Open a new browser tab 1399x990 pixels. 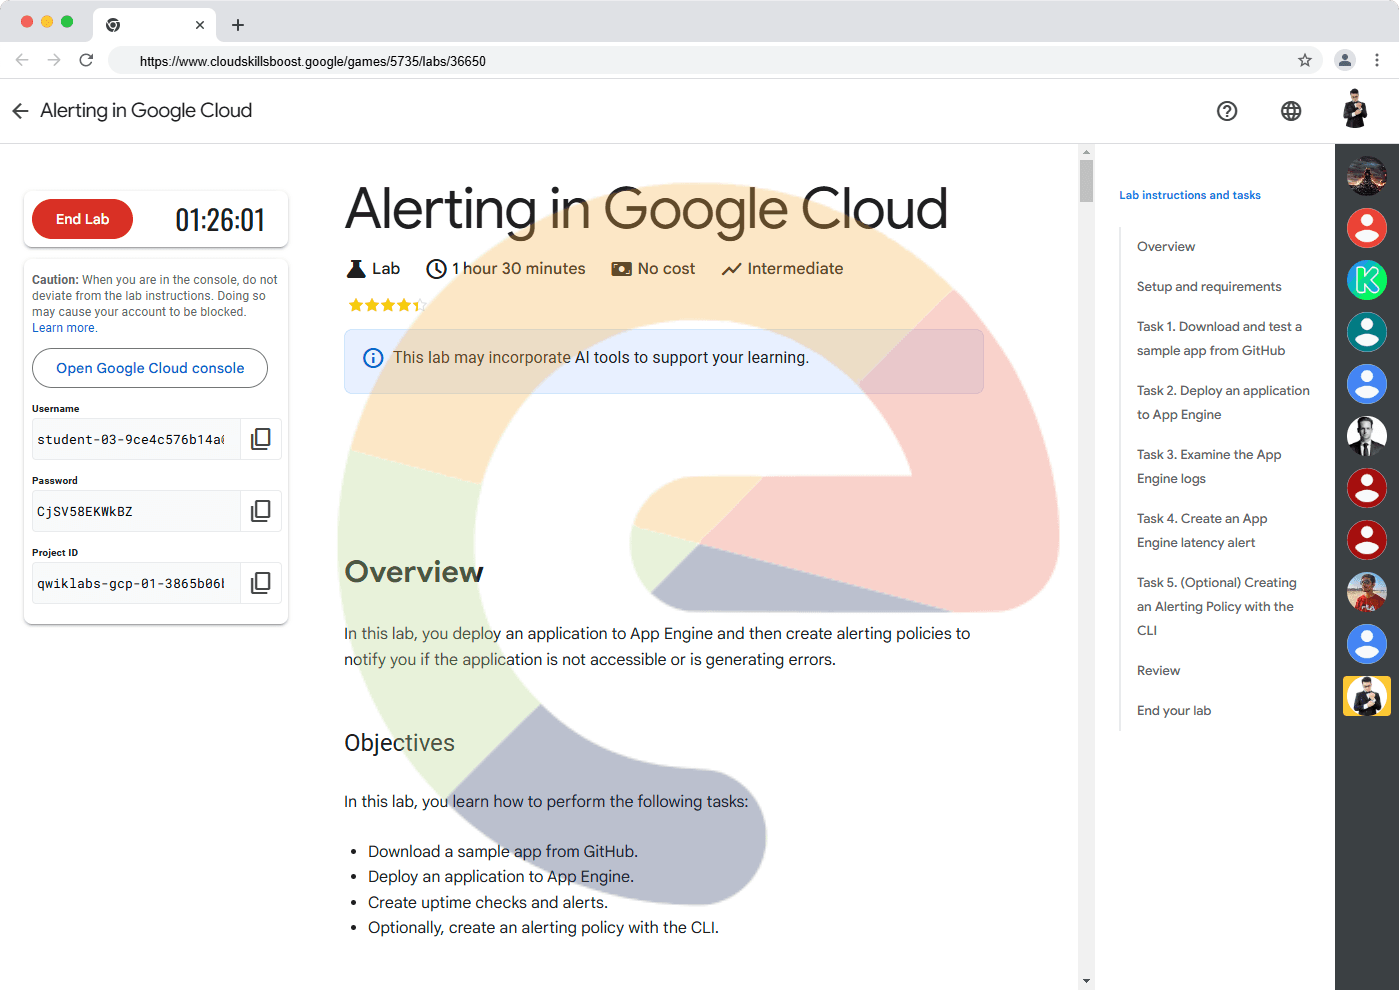[238, 25]
